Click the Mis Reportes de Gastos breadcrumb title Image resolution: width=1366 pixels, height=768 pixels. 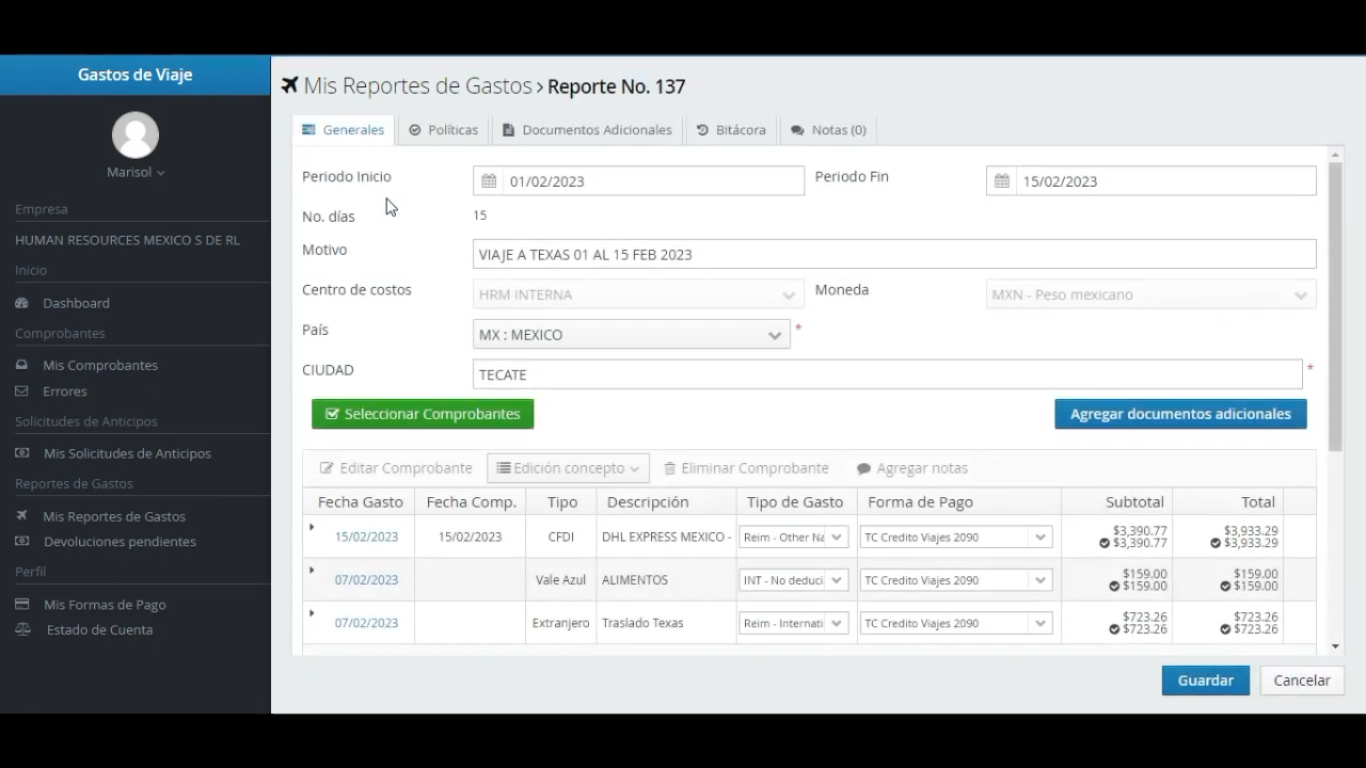coord(418,86)
